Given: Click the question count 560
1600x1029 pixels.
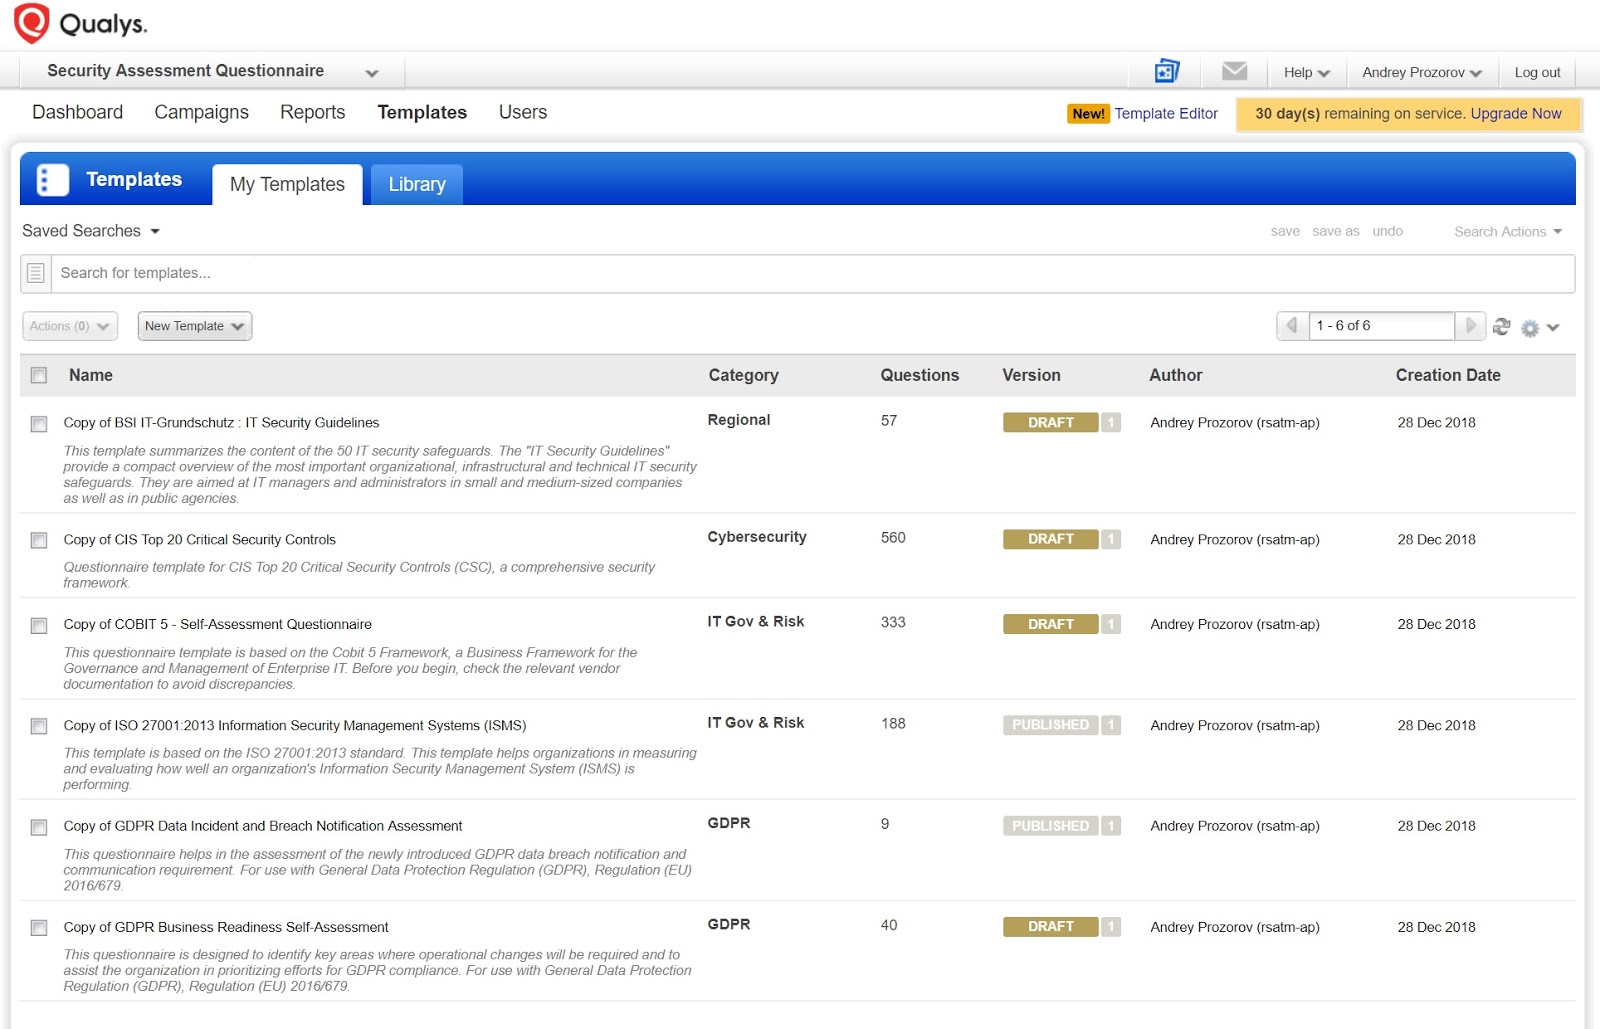Looking at the screenshot, I should coord(893,538).
